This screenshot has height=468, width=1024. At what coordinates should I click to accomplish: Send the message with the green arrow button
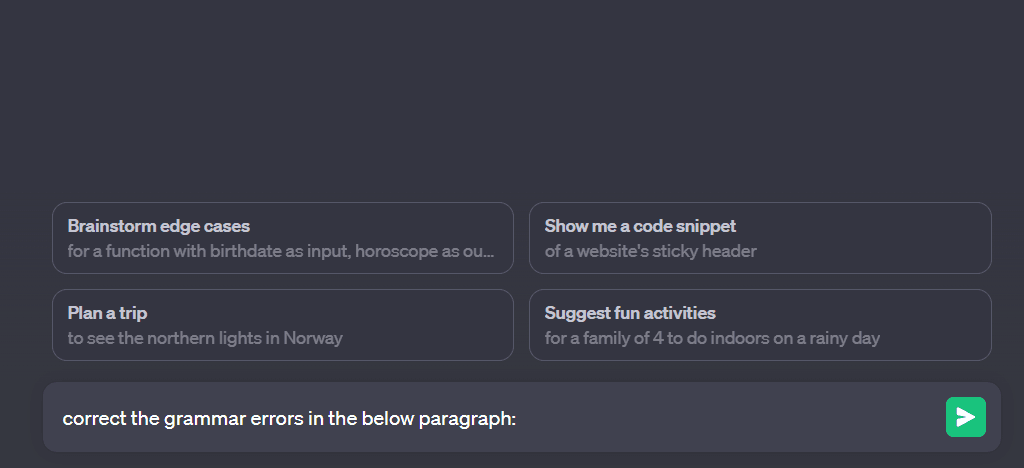point(965,416)
